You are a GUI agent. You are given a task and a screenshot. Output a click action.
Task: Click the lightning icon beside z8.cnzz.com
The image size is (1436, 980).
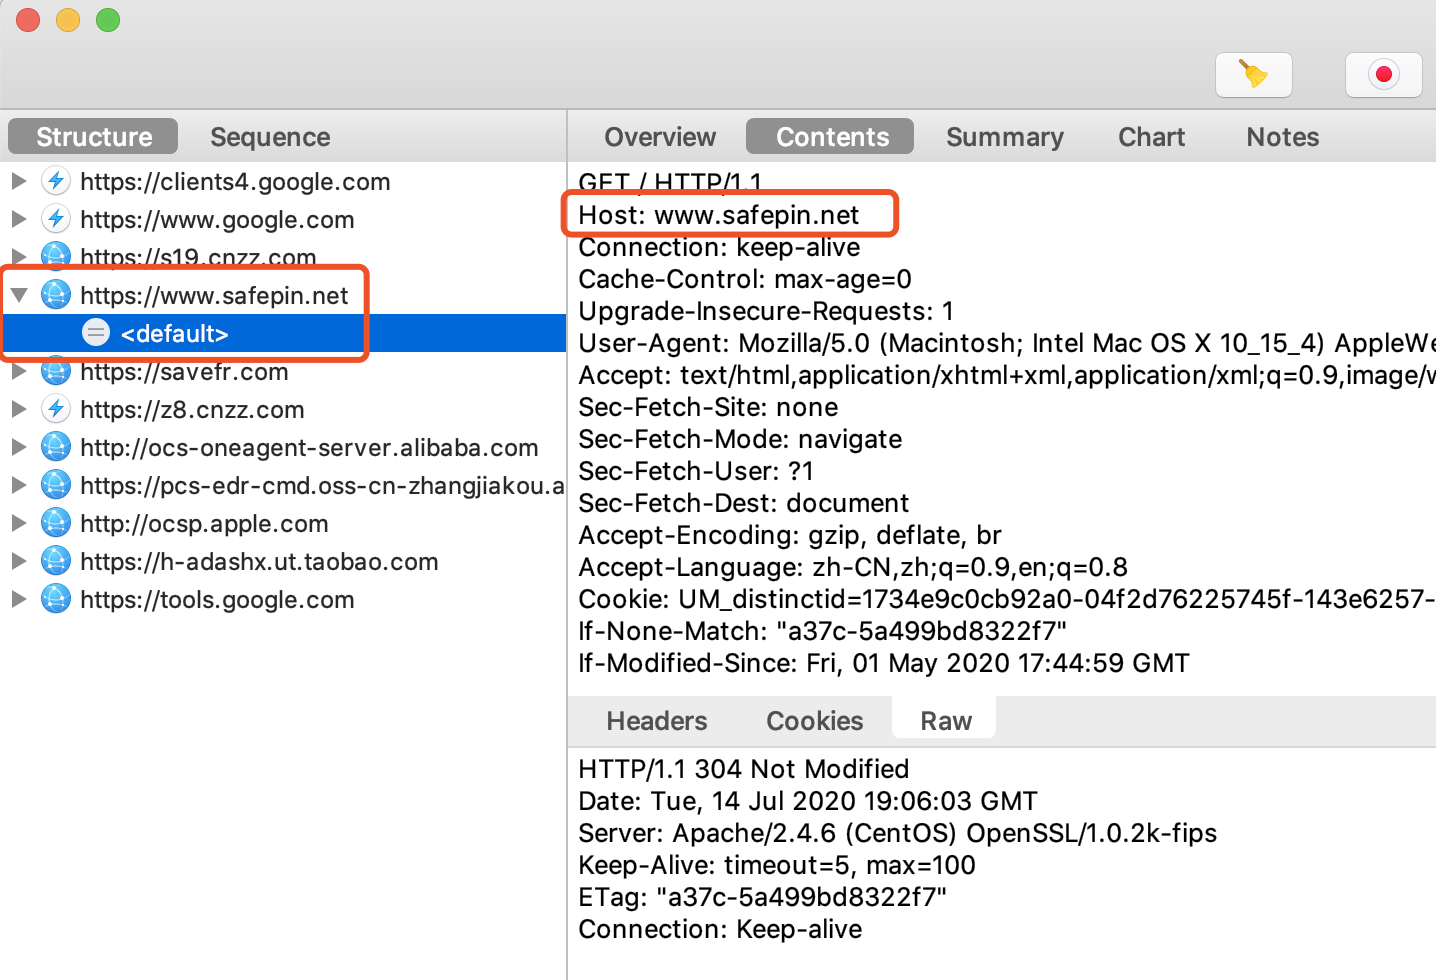coord(56,409)
